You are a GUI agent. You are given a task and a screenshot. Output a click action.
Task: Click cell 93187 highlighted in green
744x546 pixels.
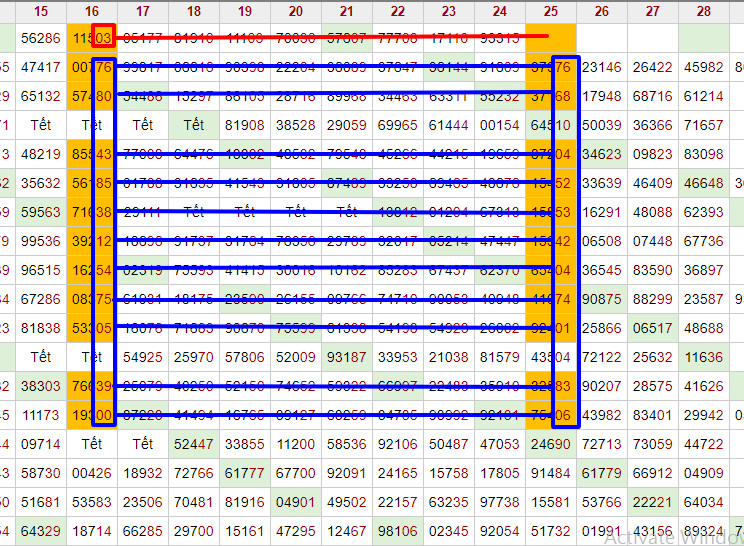tap(347, 357)
